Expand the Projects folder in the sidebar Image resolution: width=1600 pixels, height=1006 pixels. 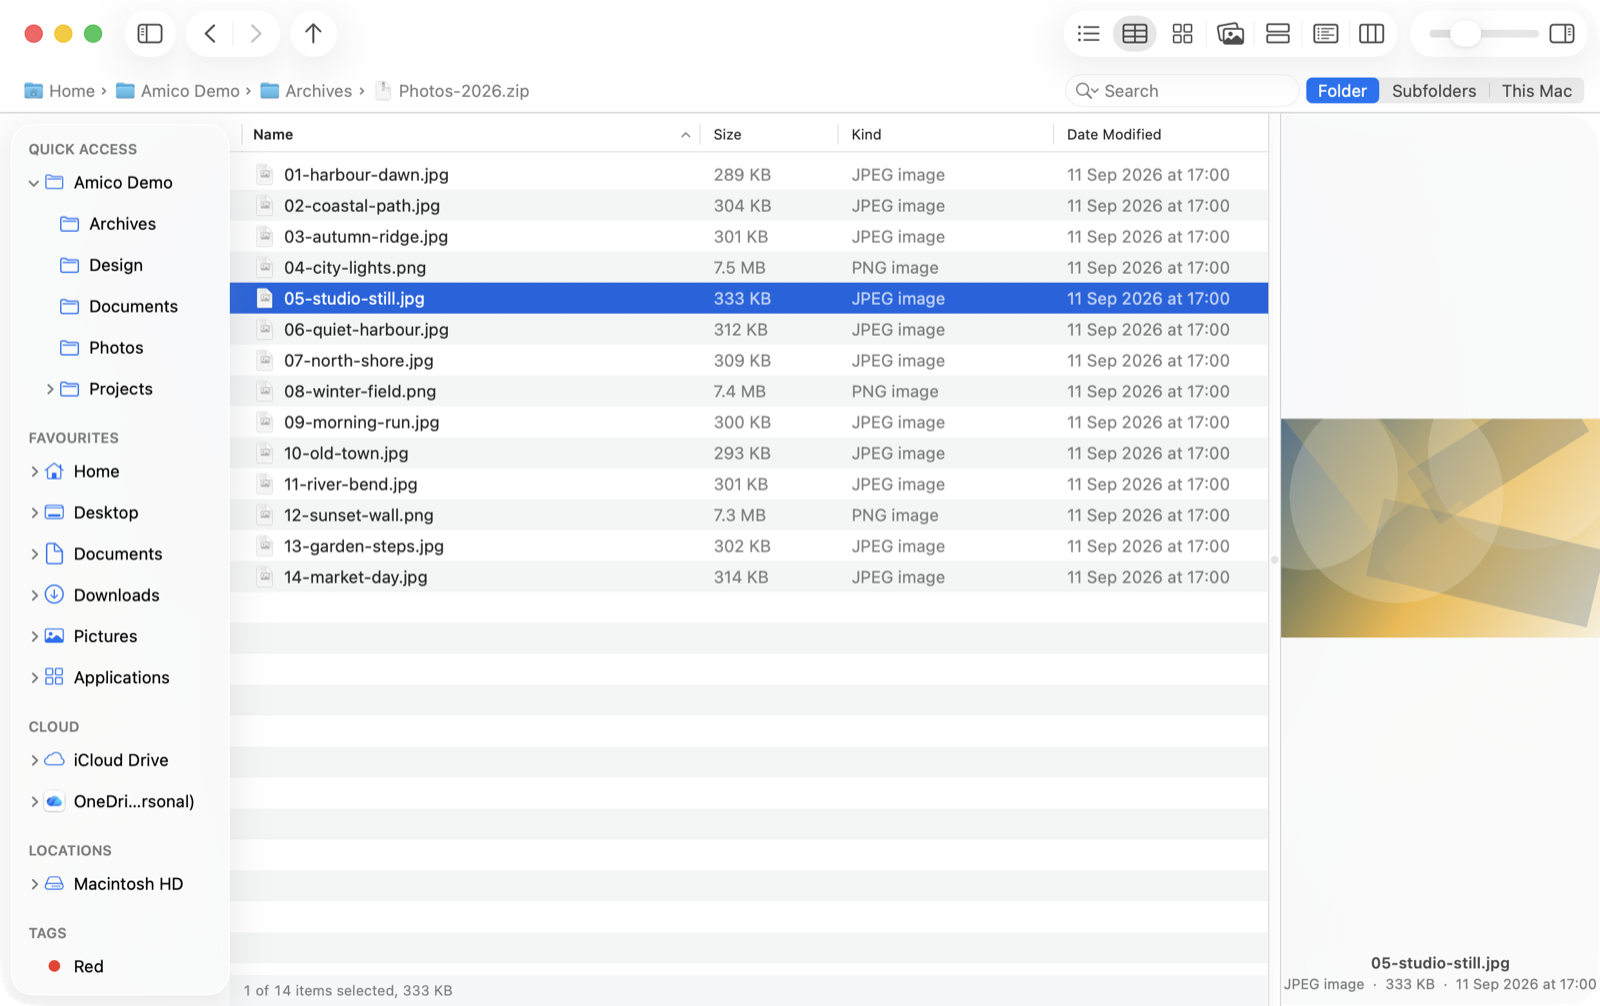point(50,389)
